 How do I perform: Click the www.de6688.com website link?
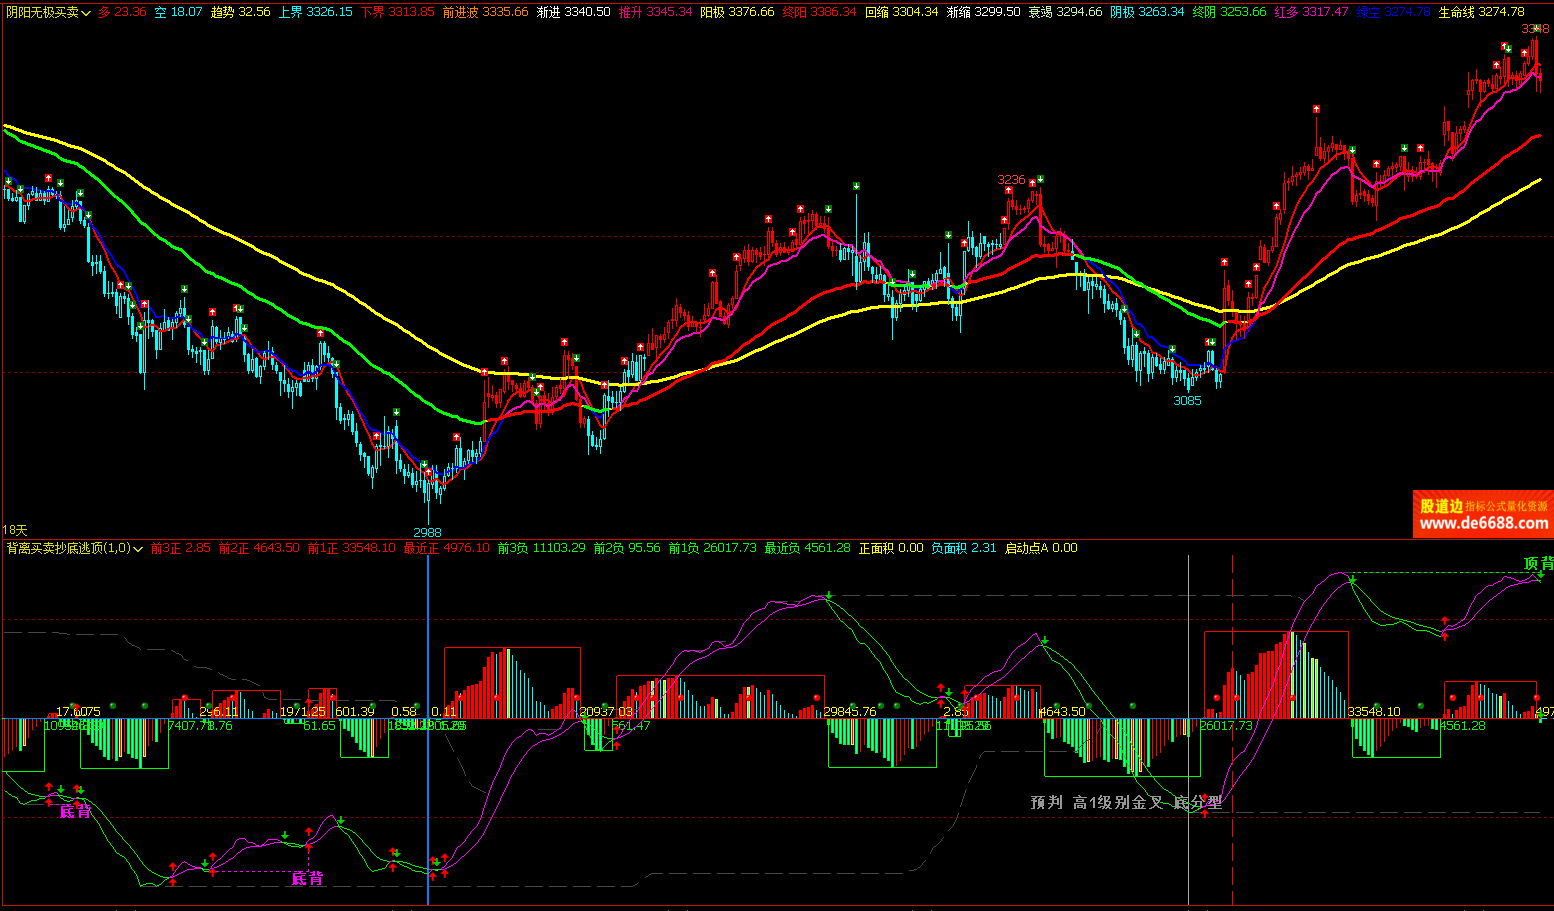click(x=1484, y=523)
